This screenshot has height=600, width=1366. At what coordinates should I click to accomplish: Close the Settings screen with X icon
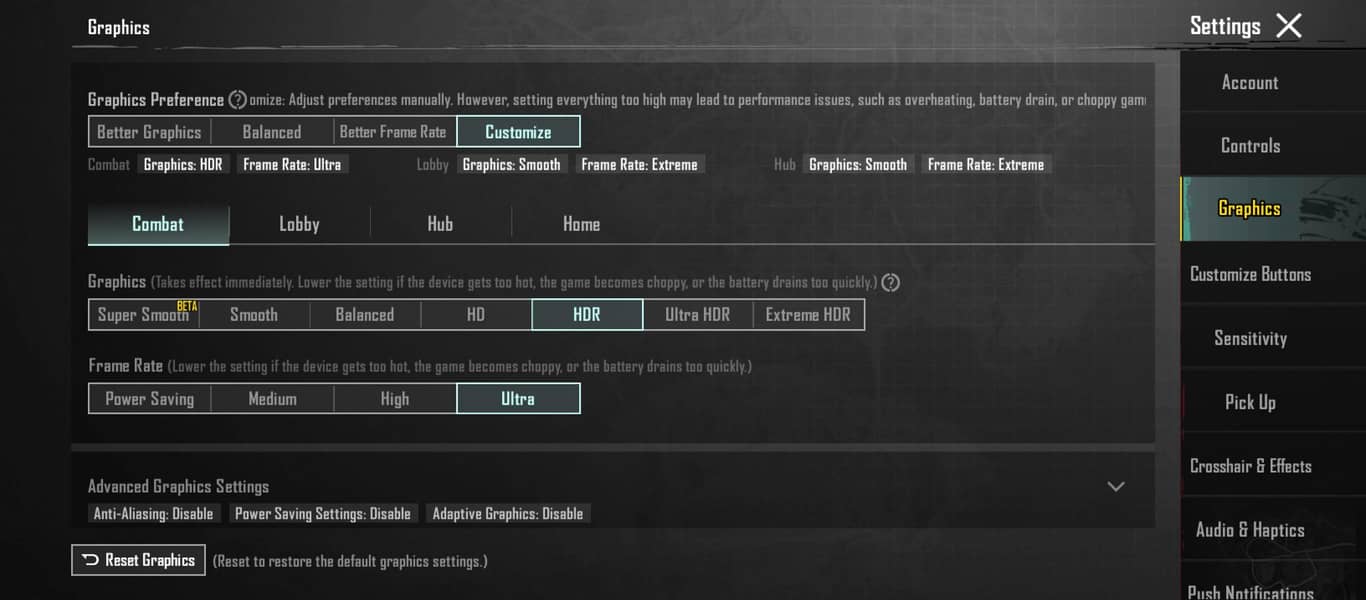[1289, 26]
